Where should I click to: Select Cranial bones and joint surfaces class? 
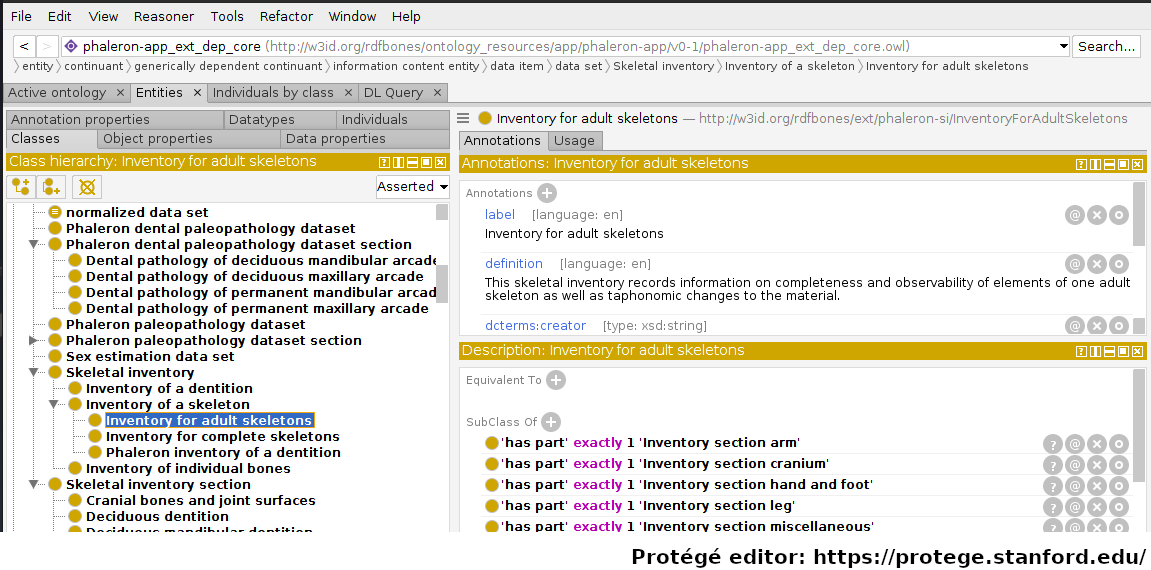click(x=200, y=501)
